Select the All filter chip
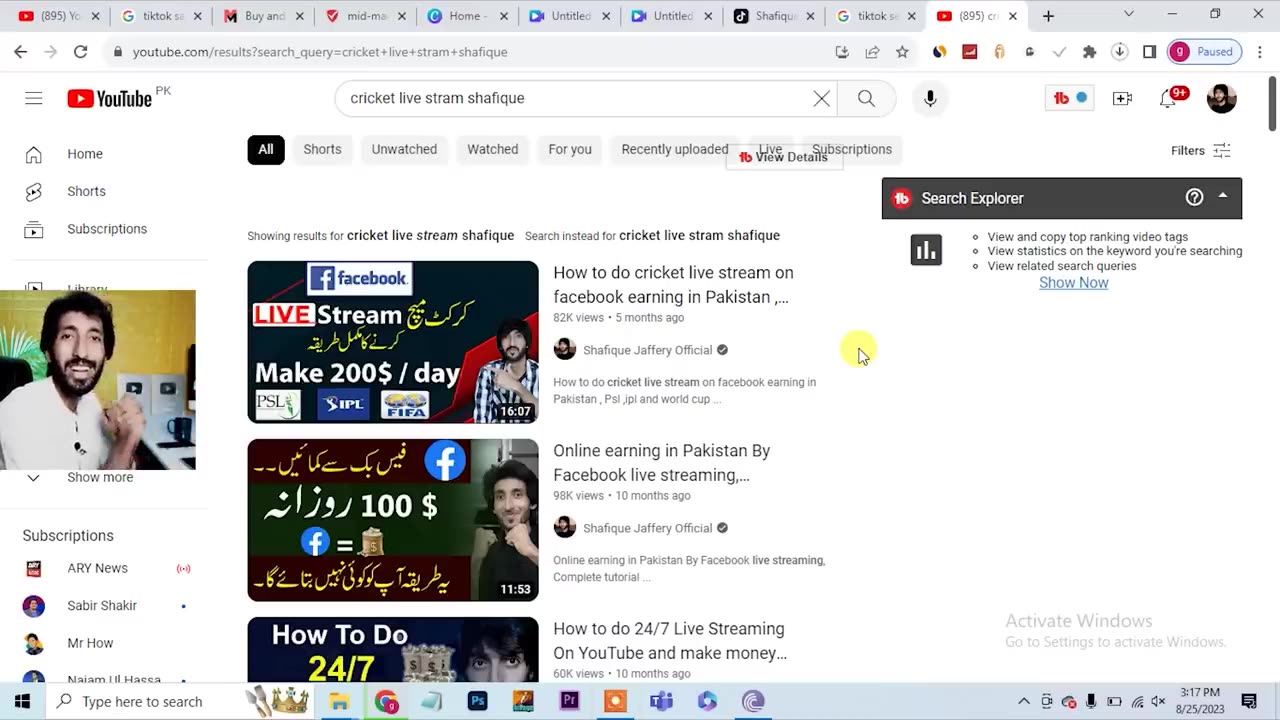 coord(266,149)
